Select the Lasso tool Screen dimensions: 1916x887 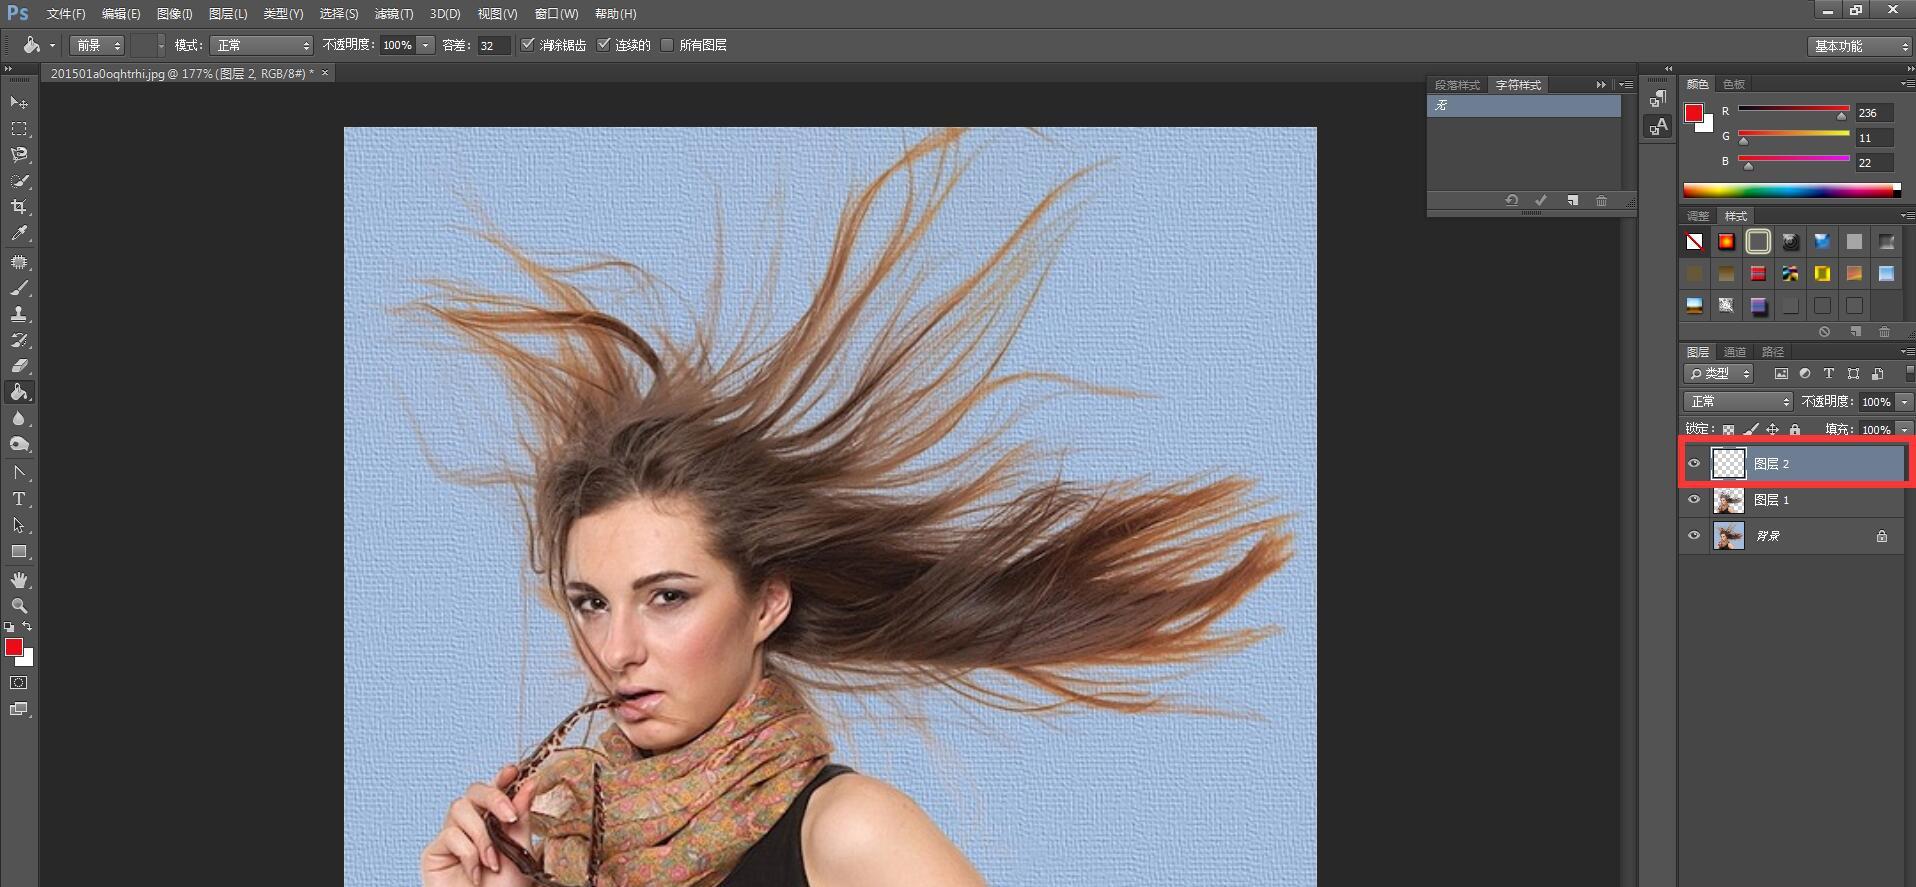(x=19, y=155)
